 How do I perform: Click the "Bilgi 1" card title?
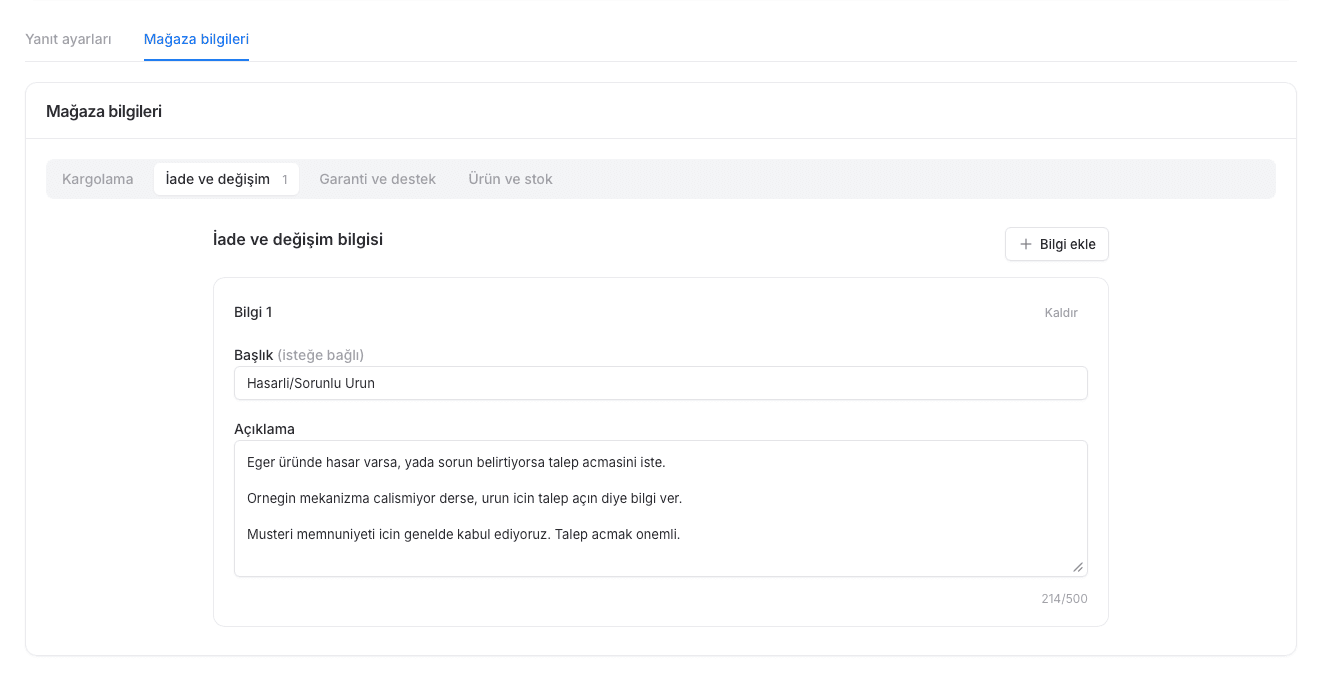(253, 312)
